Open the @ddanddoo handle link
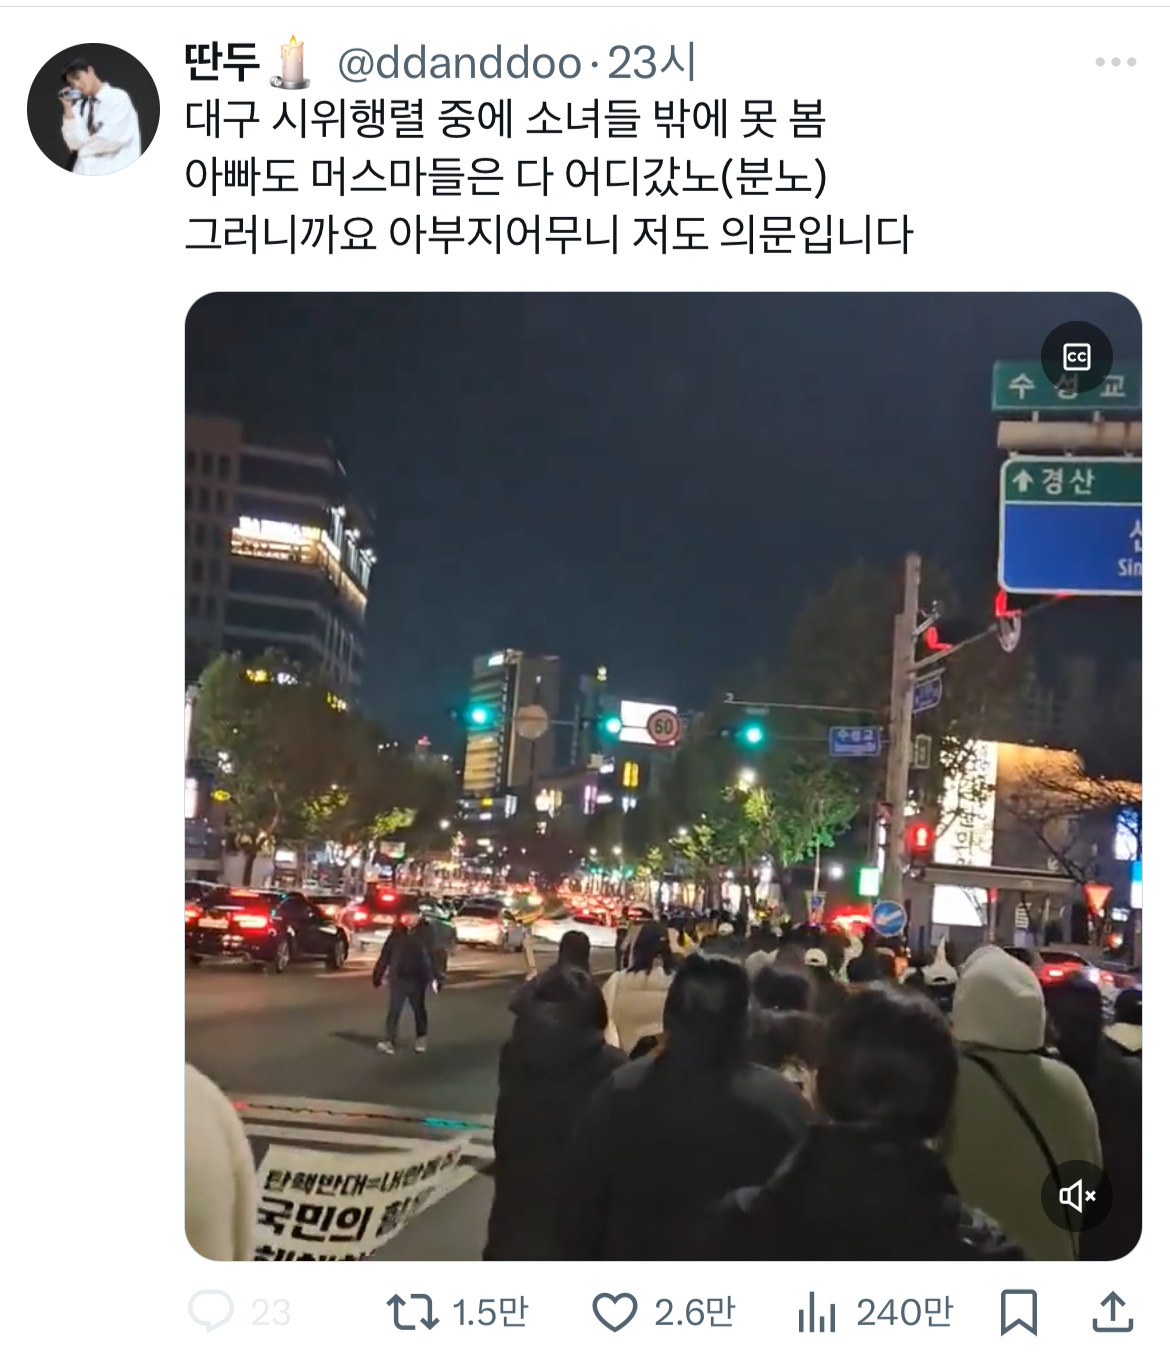Viewport: 1170px width, 1361px height. pos(459,63)
